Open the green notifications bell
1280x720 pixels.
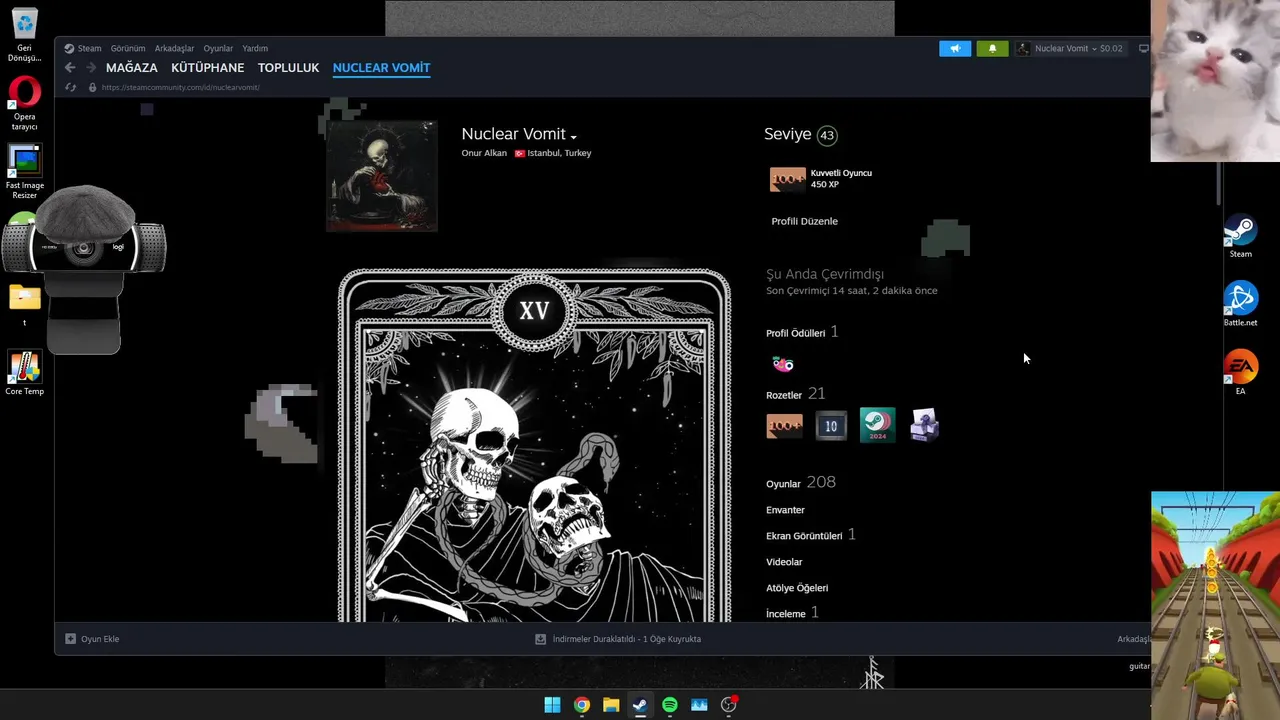point(992,48)
